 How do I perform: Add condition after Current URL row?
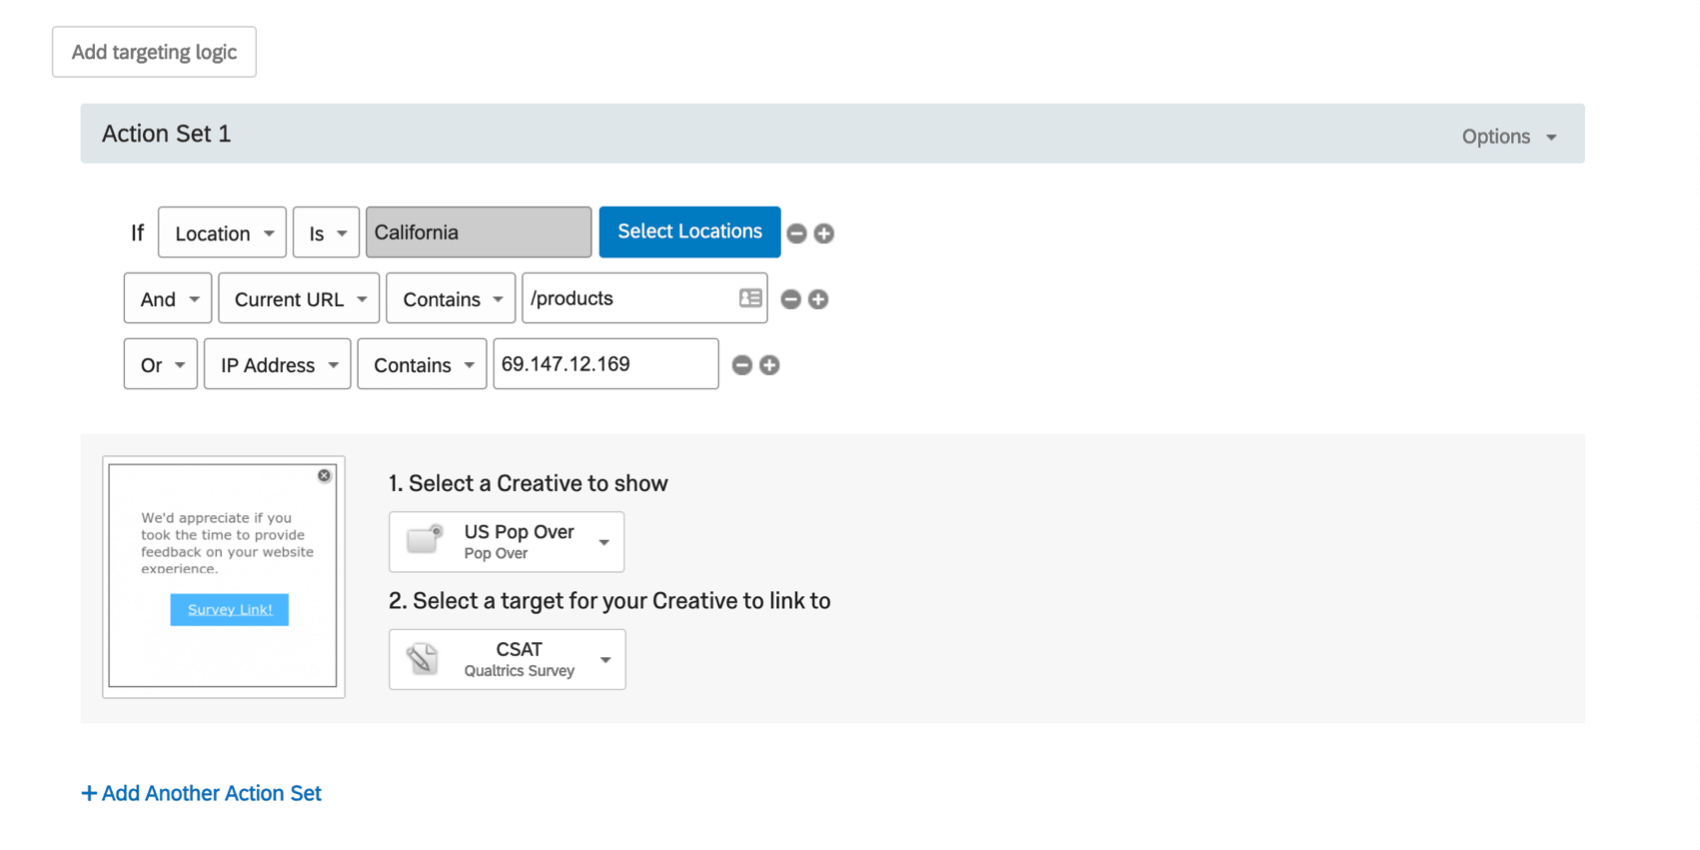coord(818,299)
